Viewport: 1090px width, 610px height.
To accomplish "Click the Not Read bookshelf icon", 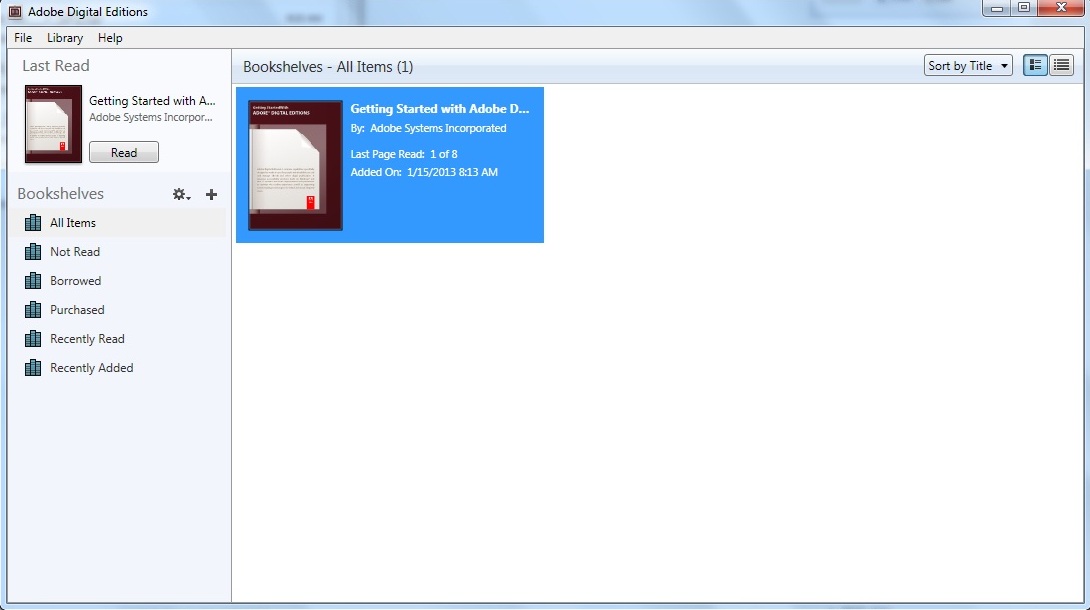I will point(33,252).
